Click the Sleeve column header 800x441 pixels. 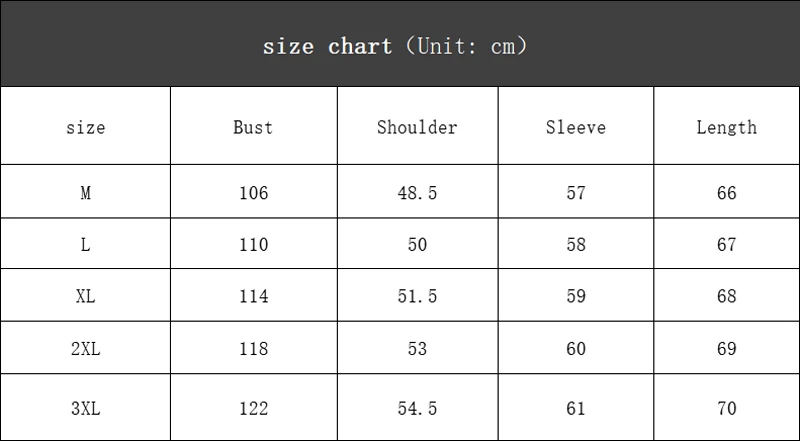(576, 126)
